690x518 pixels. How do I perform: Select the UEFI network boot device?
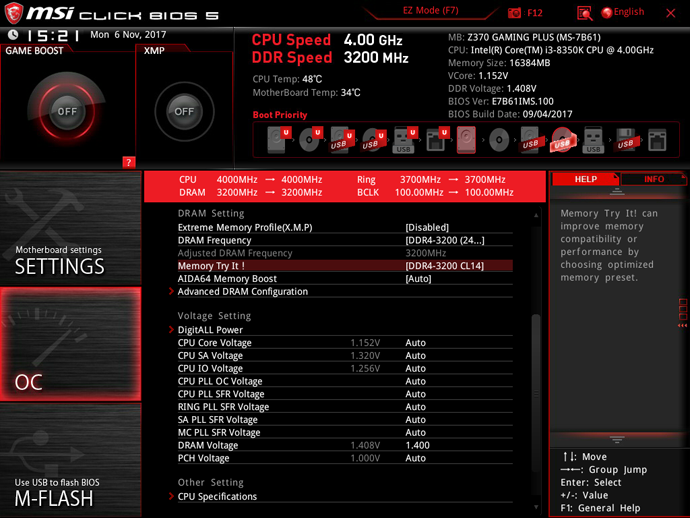(437, 140)
